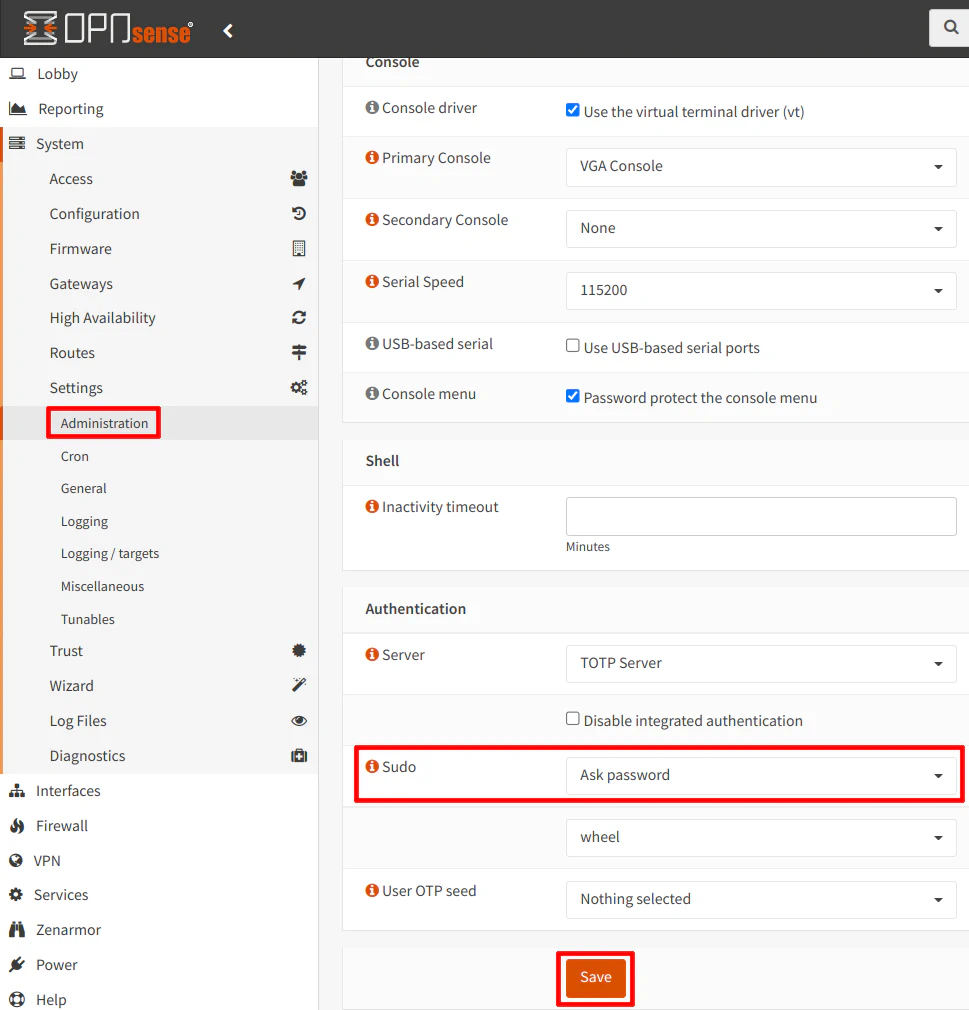
Task: Open the Tunables settings page
Action: coord(88,620)
